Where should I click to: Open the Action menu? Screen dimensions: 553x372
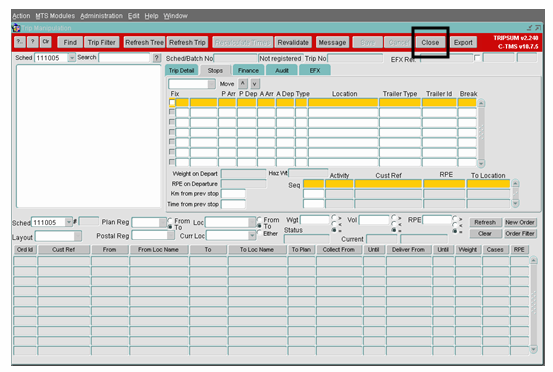(21, 16)
